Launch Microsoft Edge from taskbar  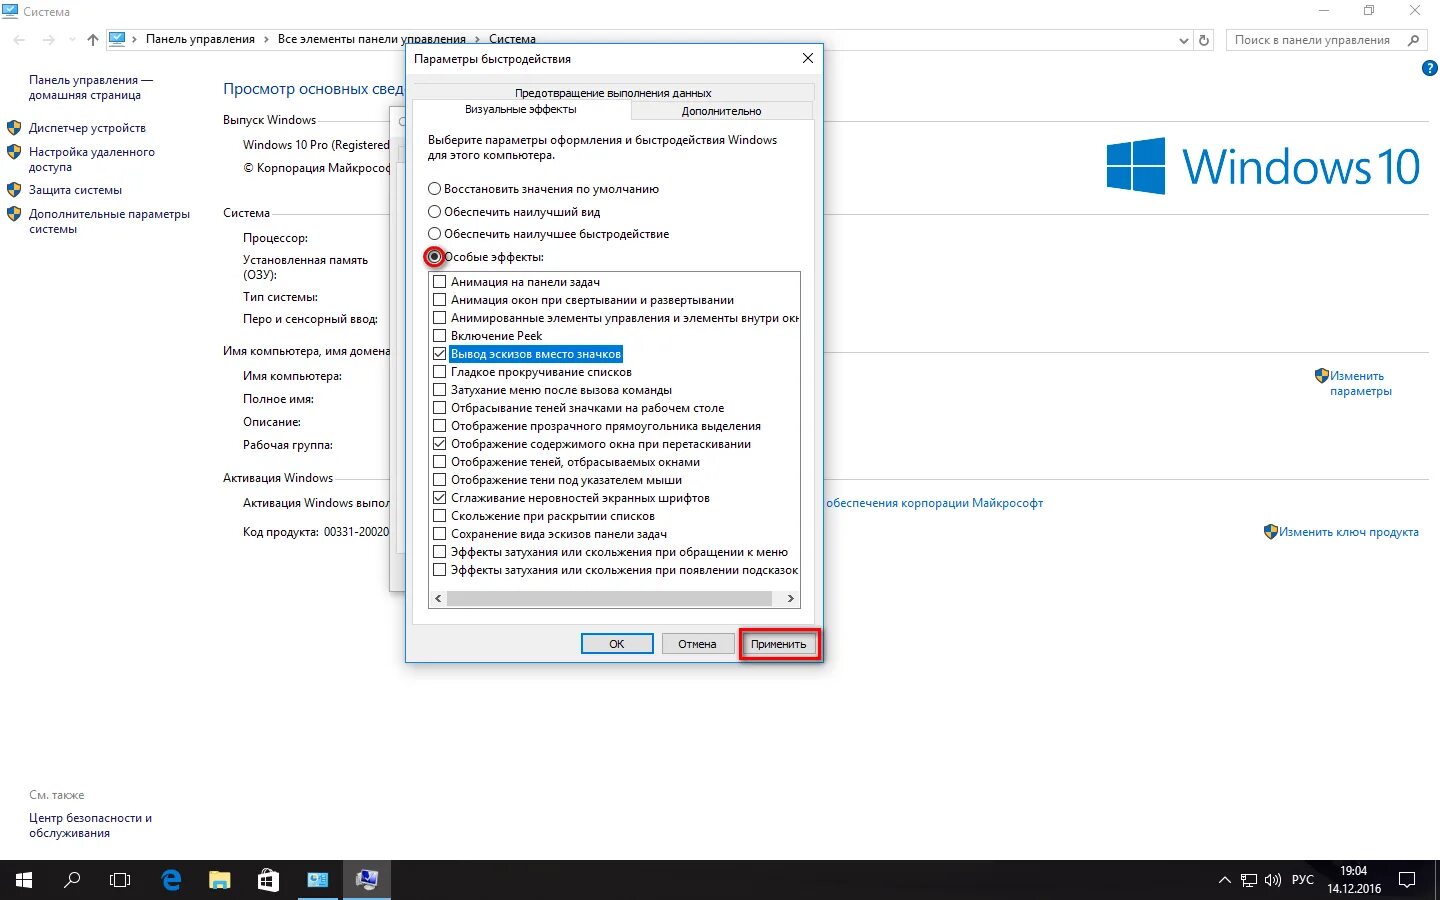[x=171, y=880]
